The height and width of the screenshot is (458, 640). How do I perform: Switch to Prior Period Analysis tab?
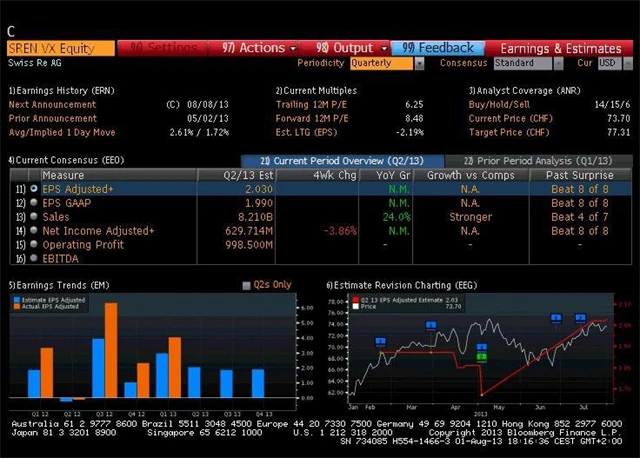(x=535, y=160)
